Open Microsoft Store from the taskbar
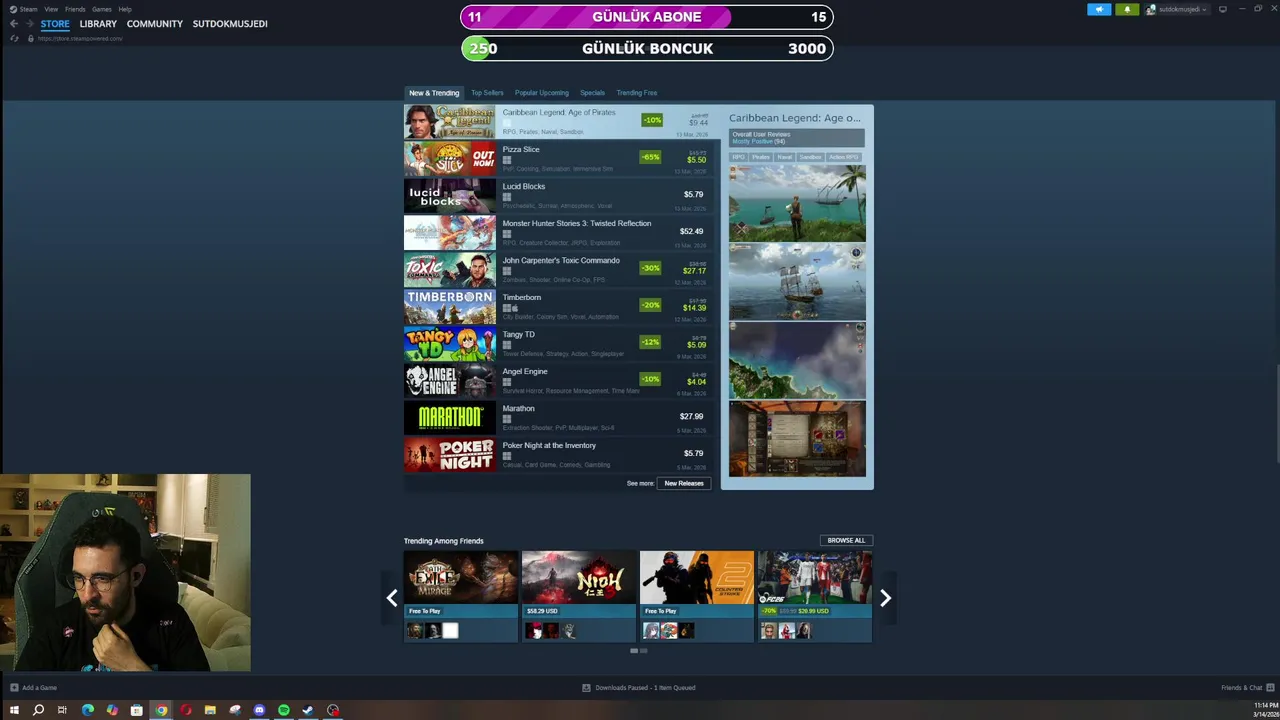1280x720 pixels. point(136,710)
